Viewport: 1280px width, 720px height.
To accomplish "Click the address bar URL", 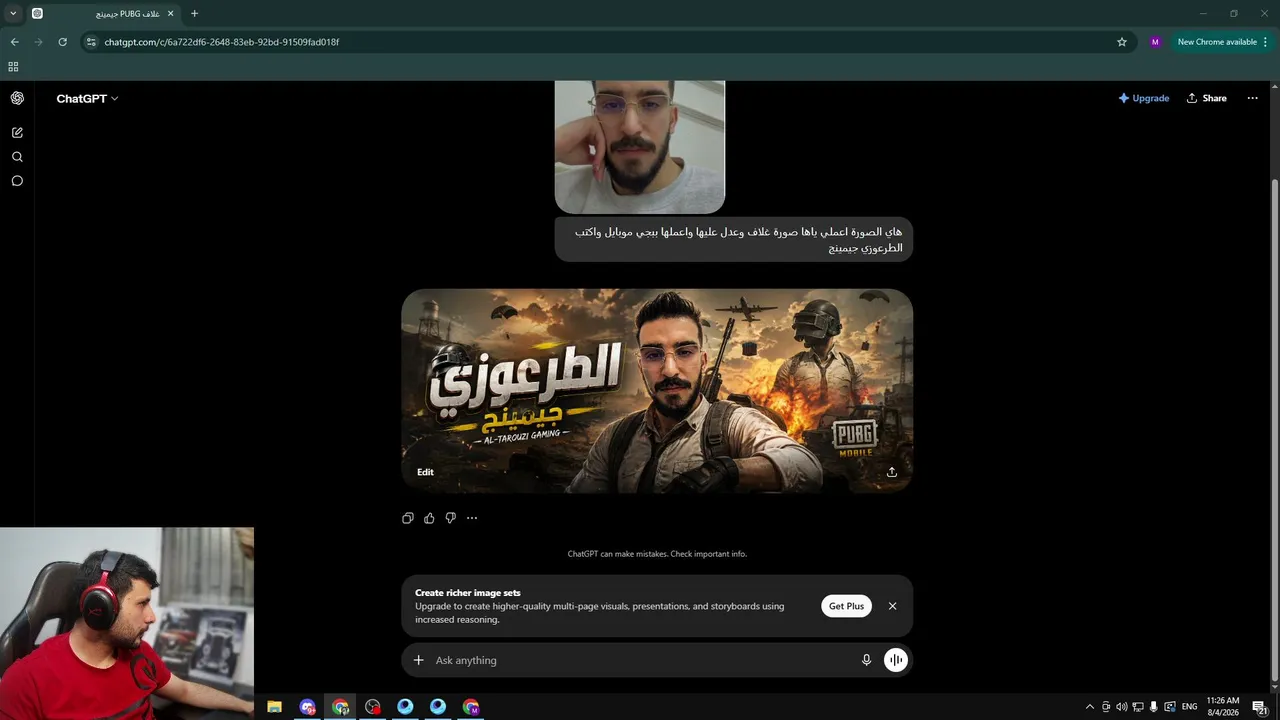I will click(x=222, y=42).
